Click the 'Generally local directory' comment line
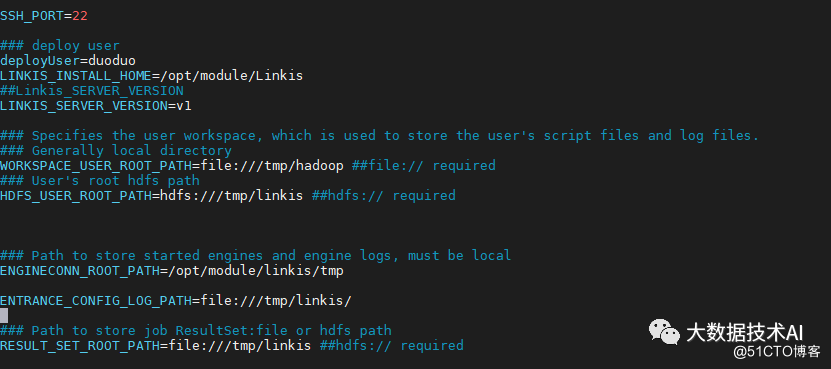The width and height of the screenshot is (831, 369). (x=116, y=151)
